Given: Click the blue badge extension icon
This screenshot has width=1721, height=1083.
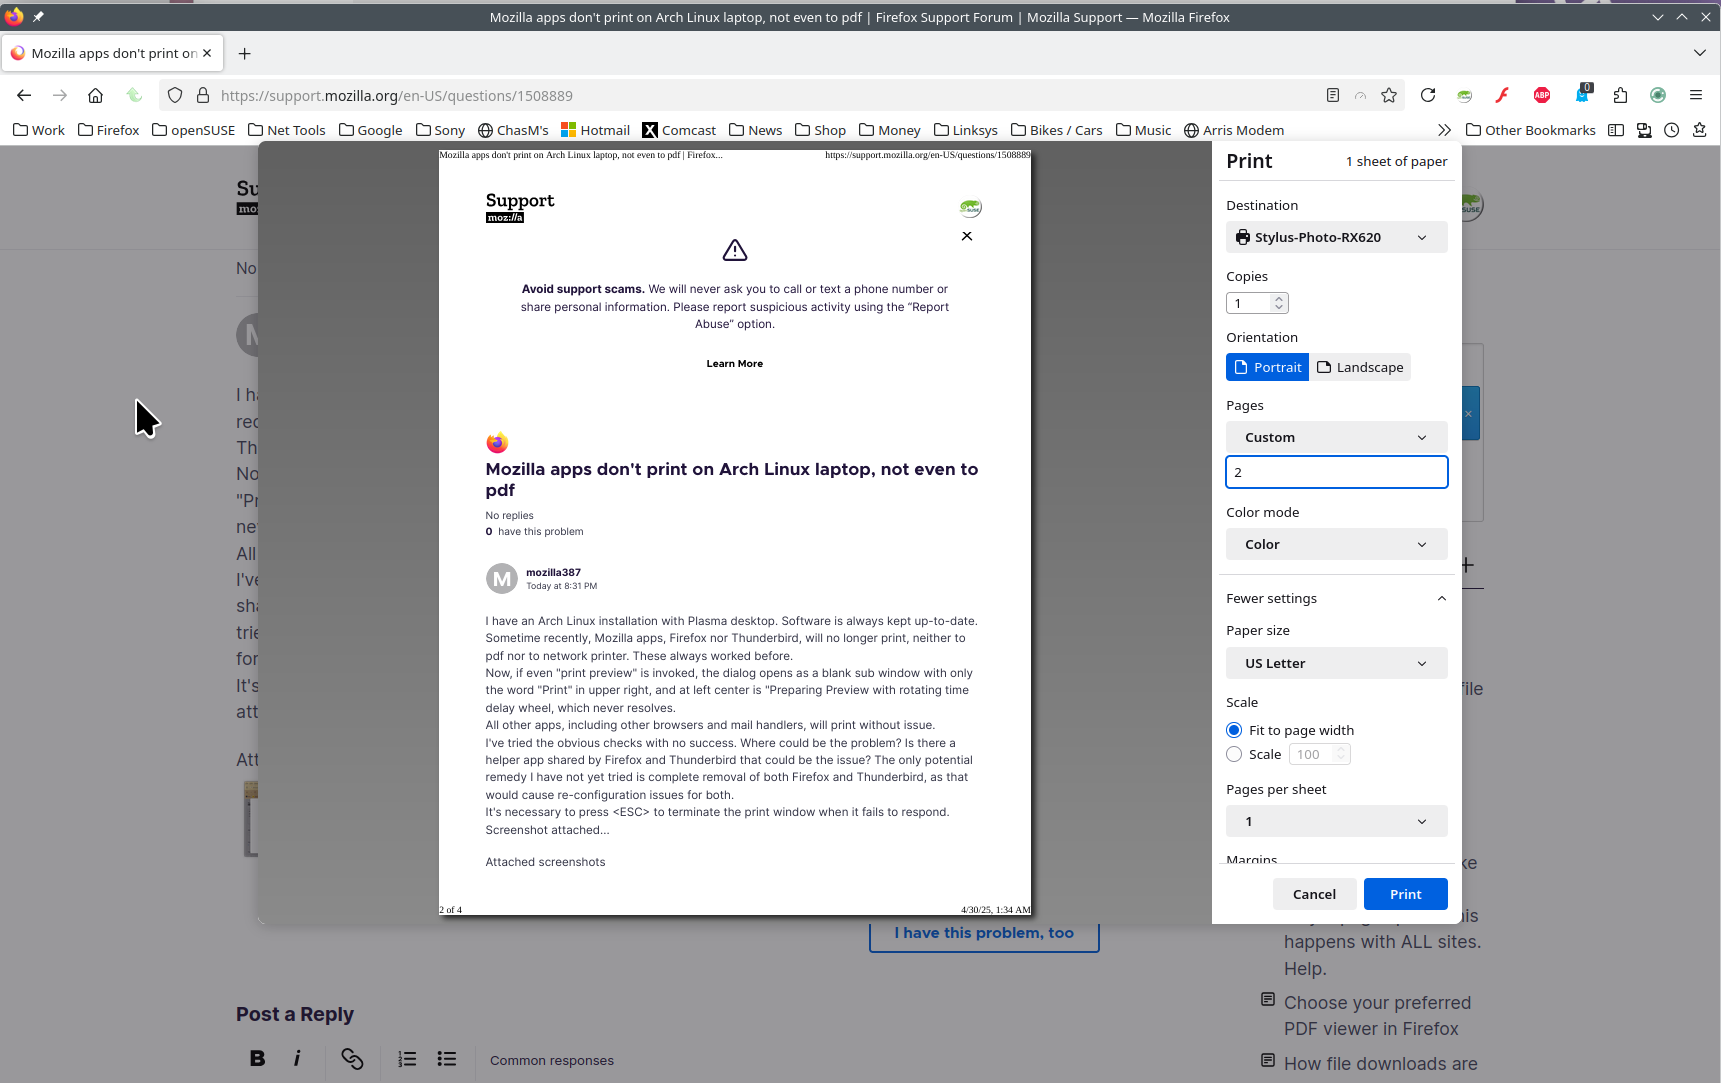Looking at the screenshot, I should click(1582, 95).
